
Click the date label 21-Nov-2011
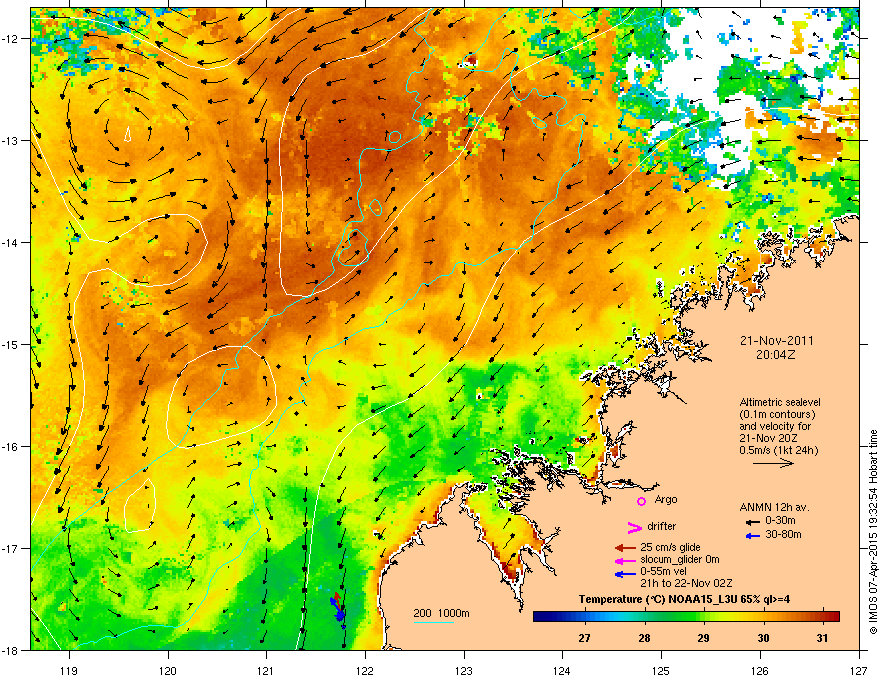[x=776, y=341]
